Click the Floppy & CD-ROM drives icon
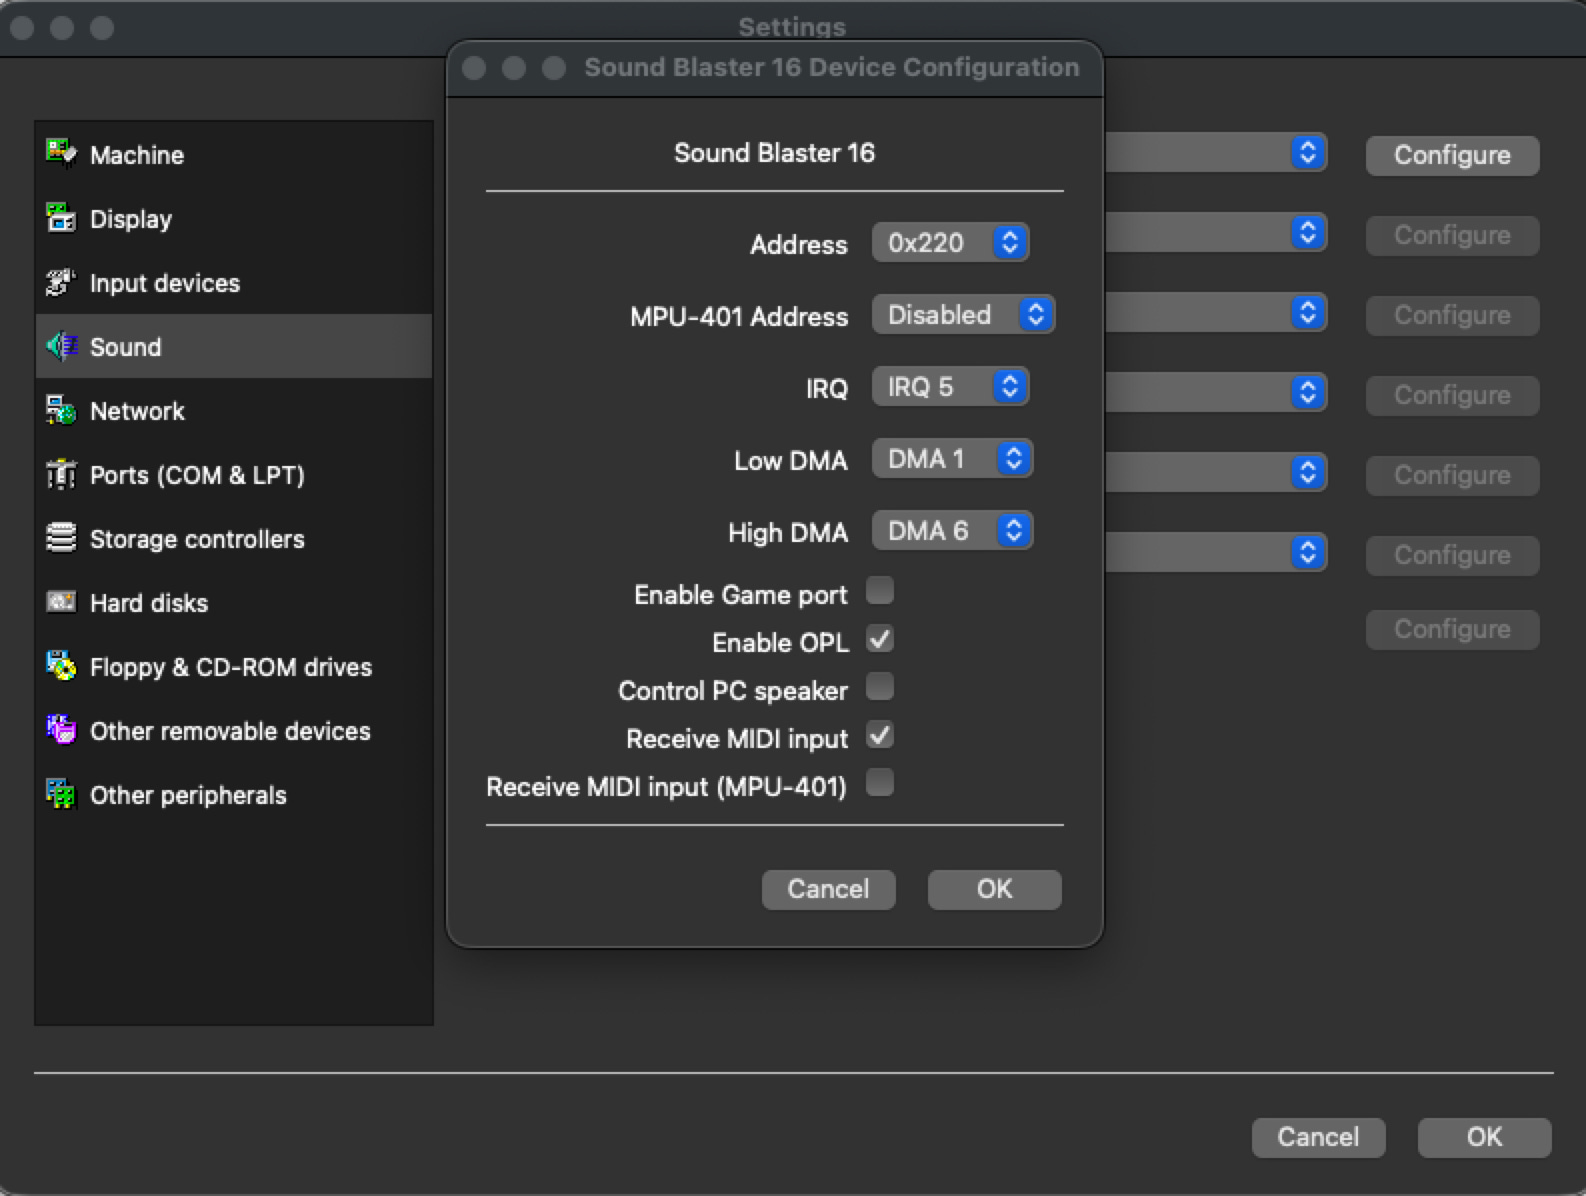The height and width of the screenshot is (1196, 1586). tap(61, 666)
